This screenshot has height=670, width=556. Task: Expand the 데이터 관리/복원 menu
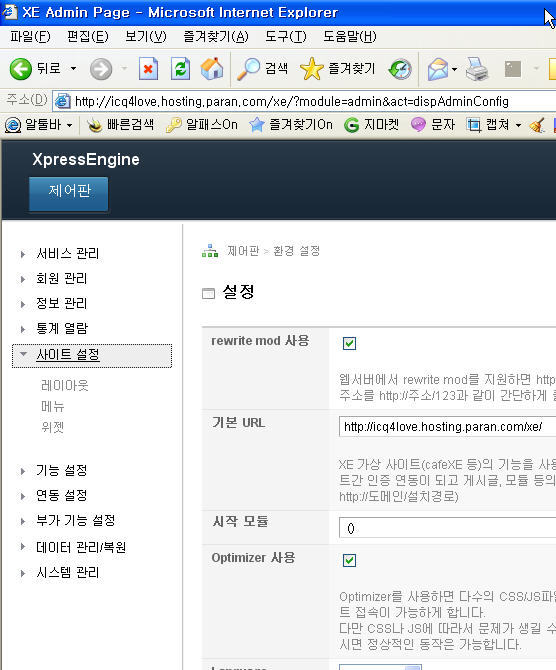coord(81,547)
